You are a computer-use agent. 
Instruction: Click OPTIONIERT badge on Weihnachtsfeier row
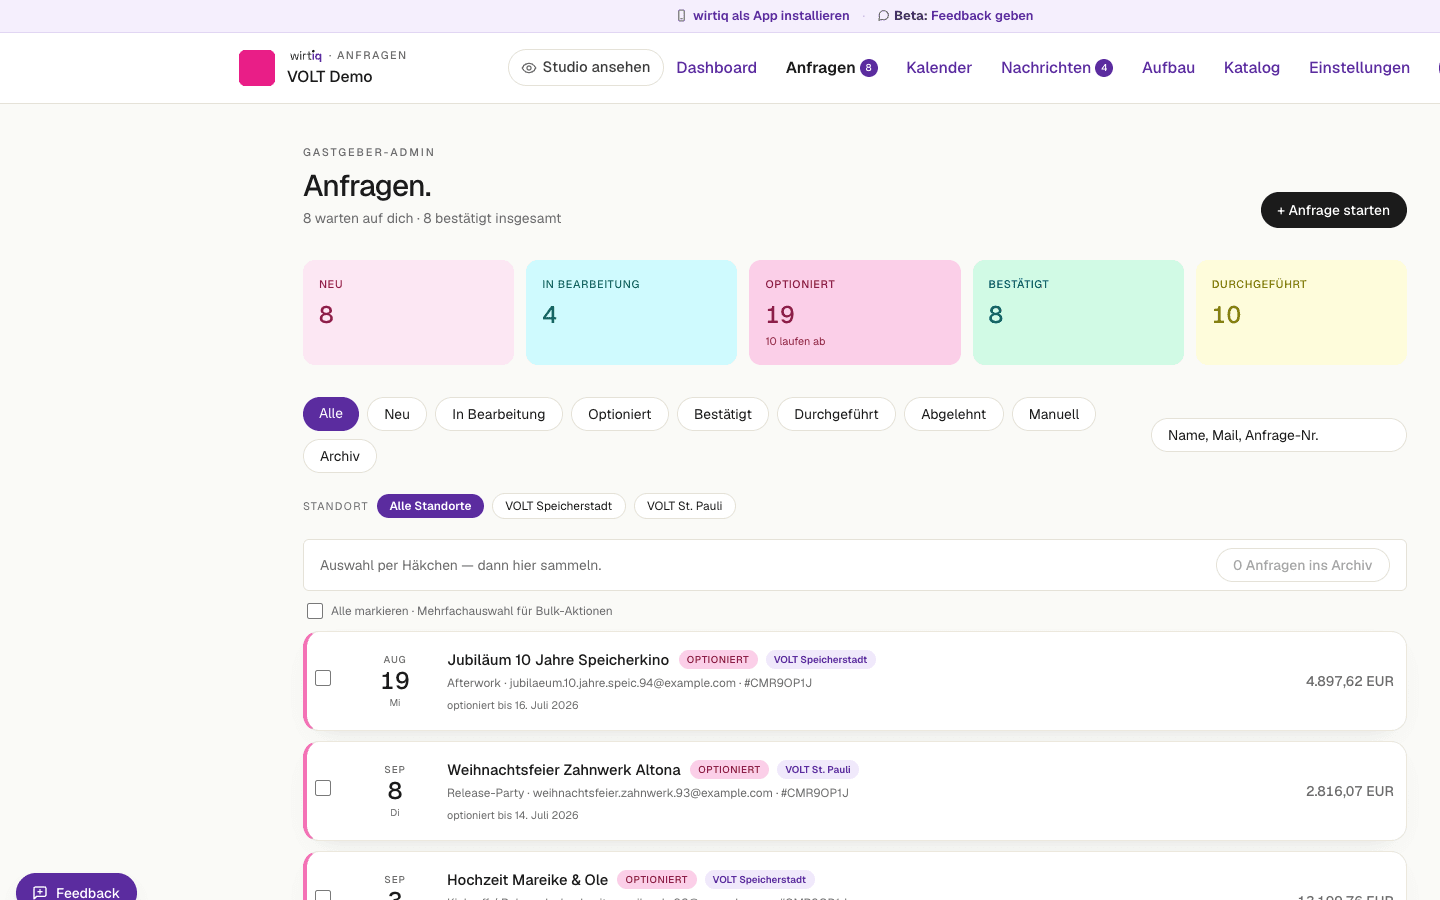click(729, 770)
